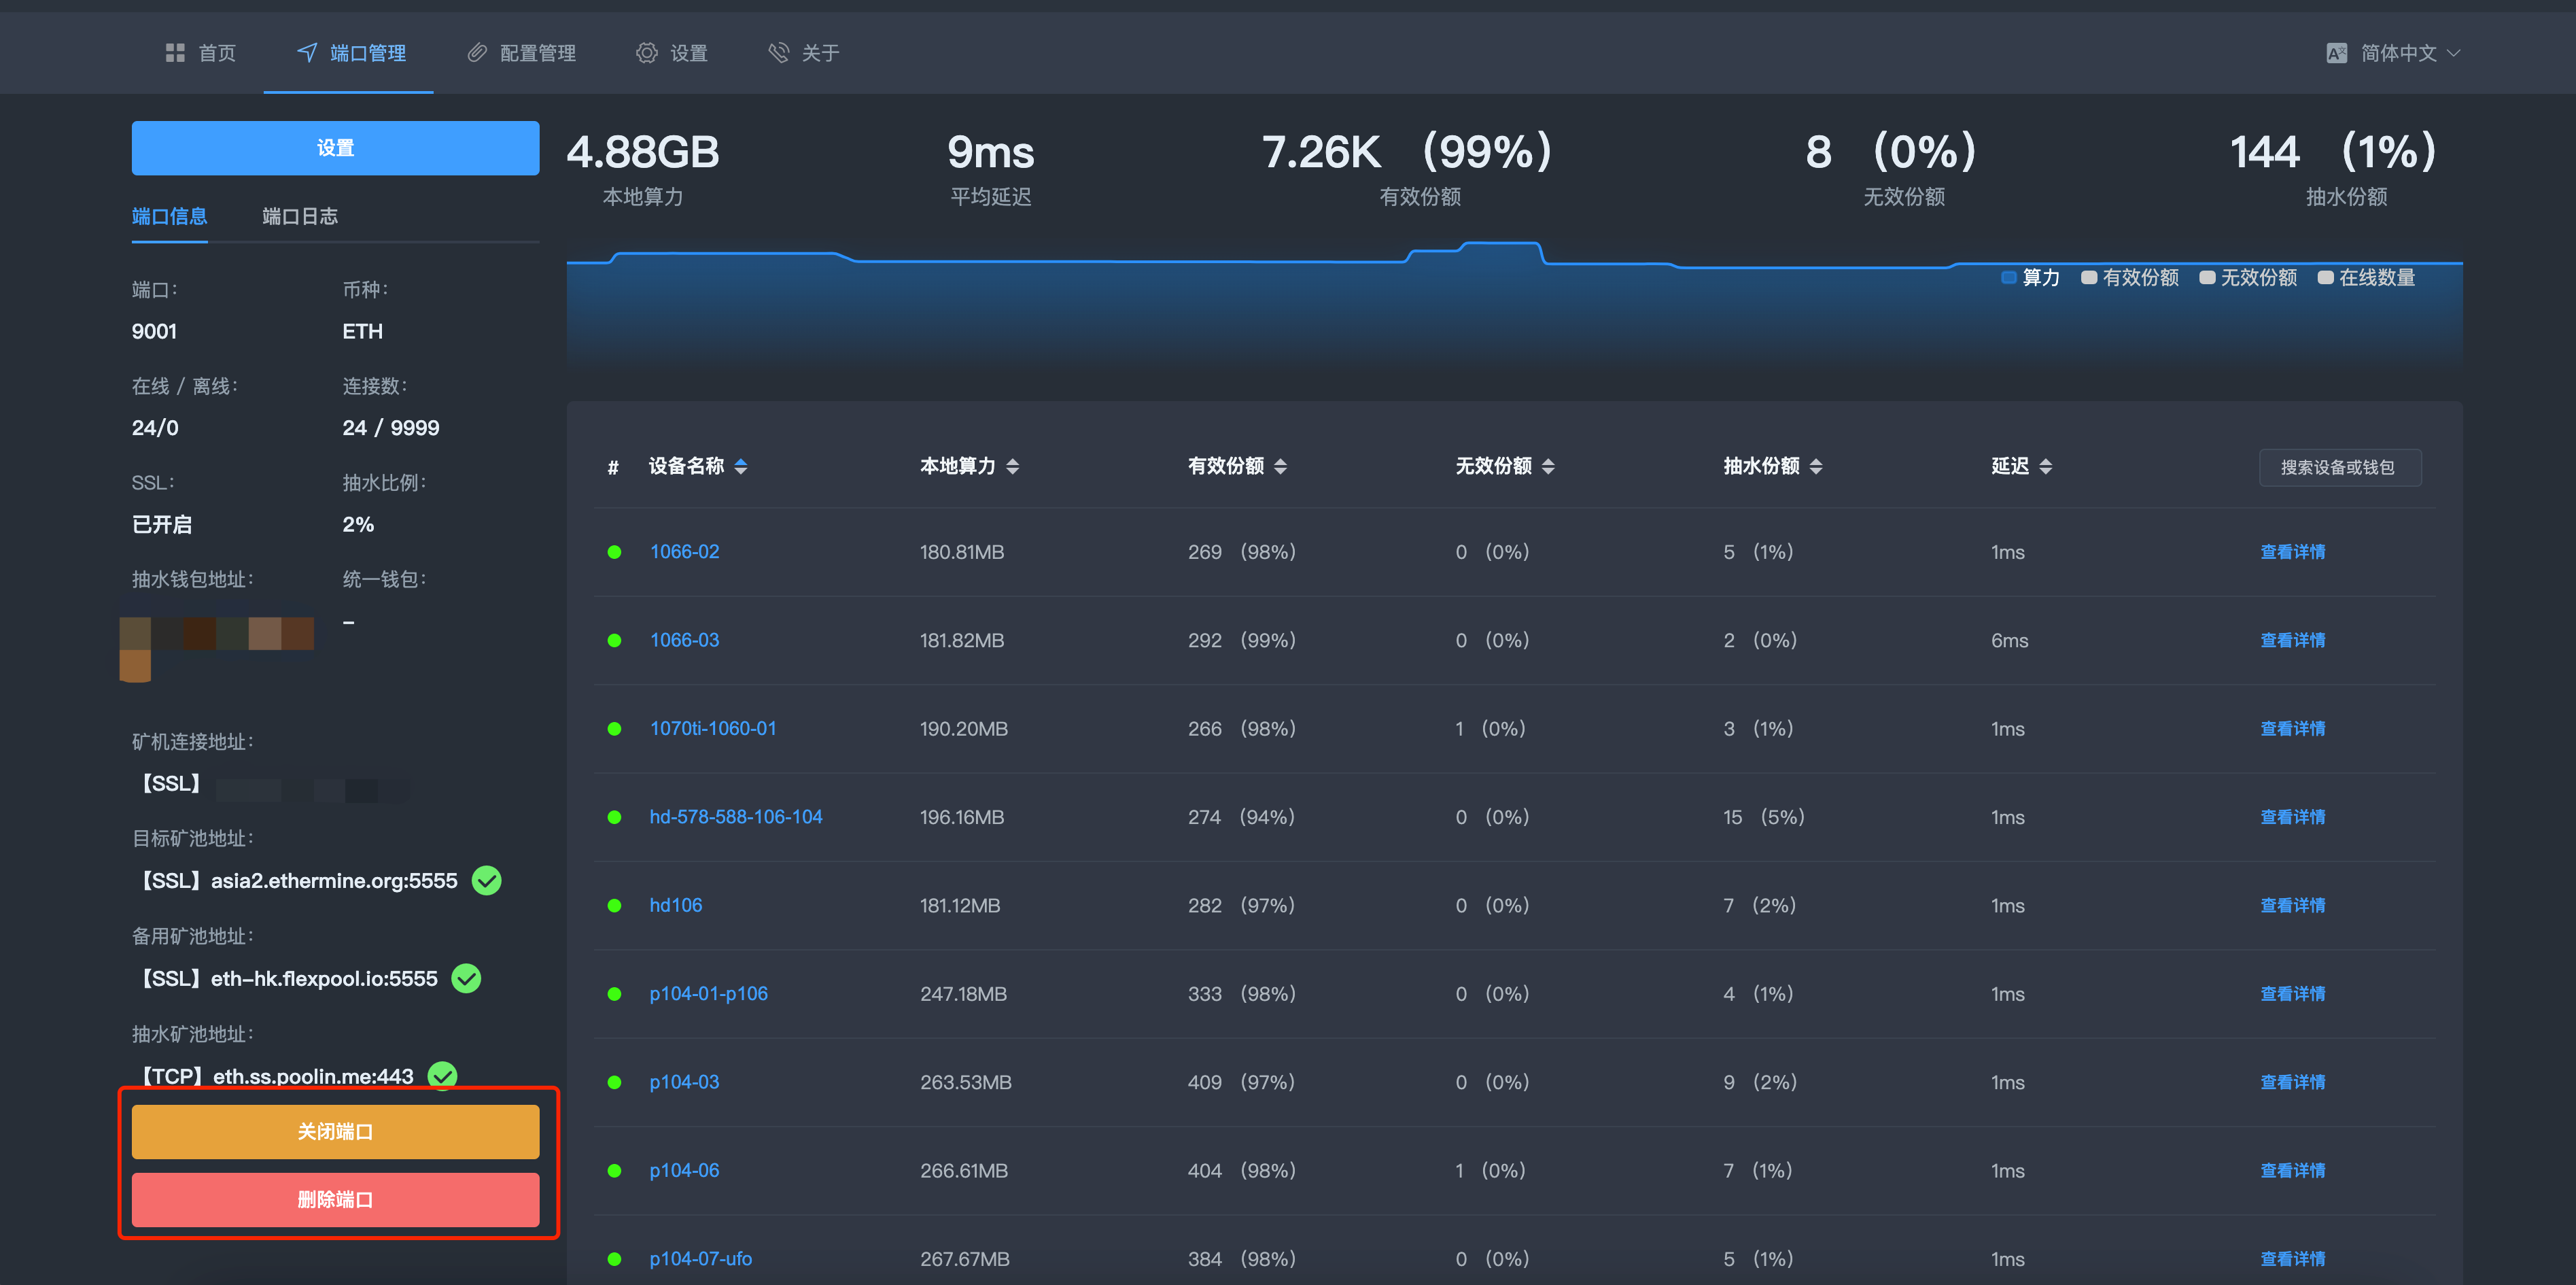Click the About phone icon

click(778, 53)
